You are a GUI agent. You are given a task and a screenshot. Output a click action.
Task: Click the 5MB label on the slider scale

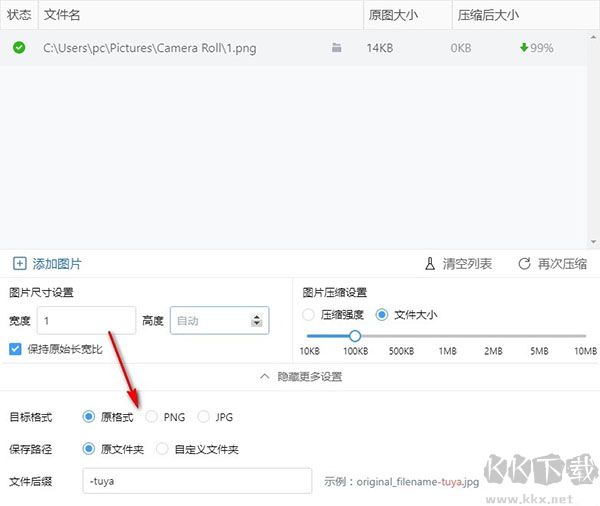[539, 351]
